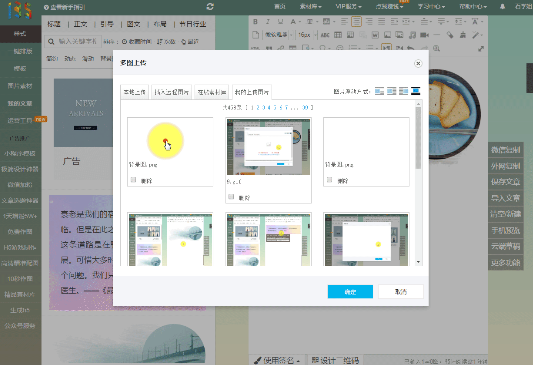The height and width of the screenshot is (365, 533).
Task: Click the magnifier preview icon in toolbar
Action: click(436, 49)
